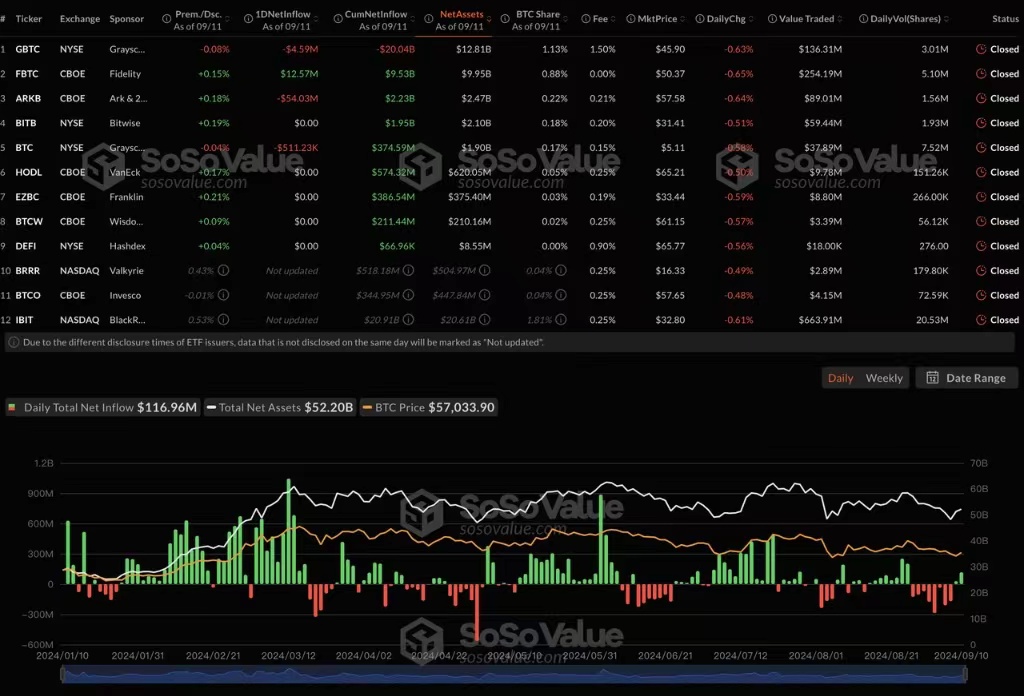
Task: Switch chart to Weekly view
Action: [883, 378]
